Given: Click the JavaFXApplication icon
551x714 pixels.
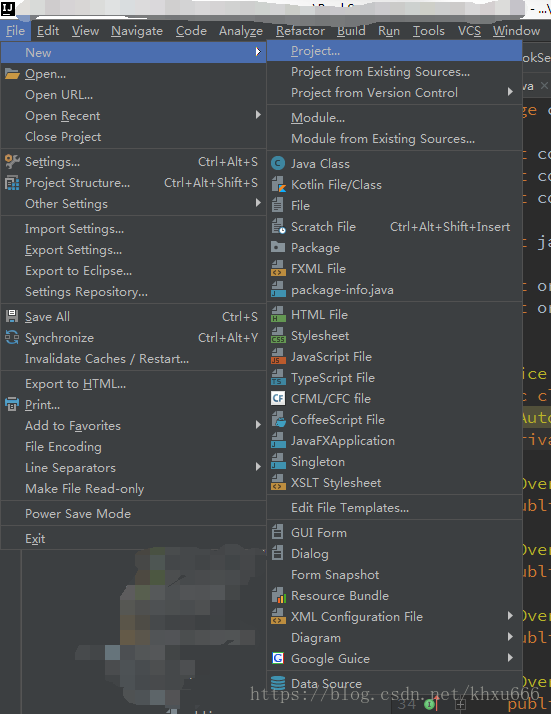Looking at the screenshot, I should pos(278,440).
